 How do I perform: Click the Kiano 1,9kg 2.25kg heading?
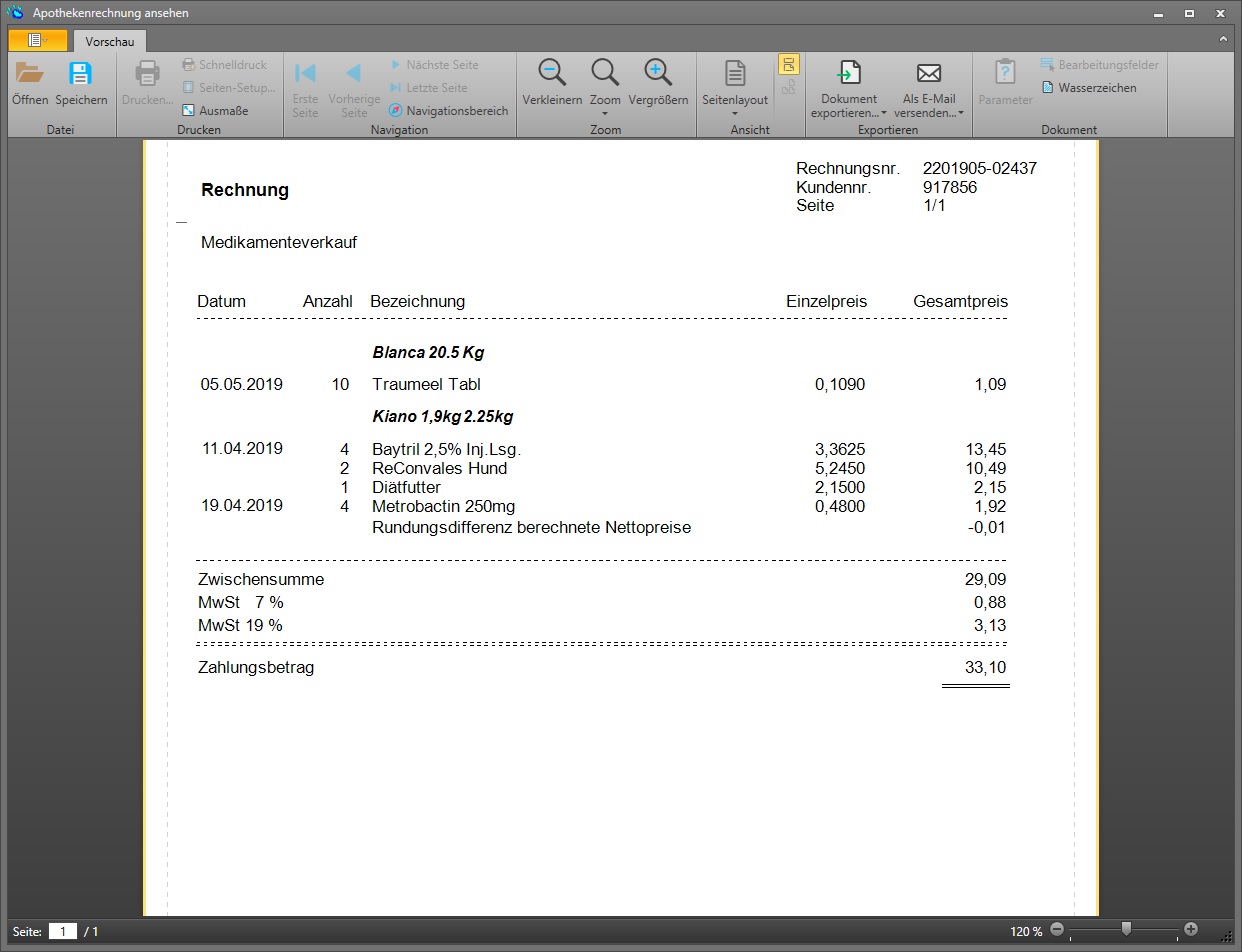click(x=443, y=416)
